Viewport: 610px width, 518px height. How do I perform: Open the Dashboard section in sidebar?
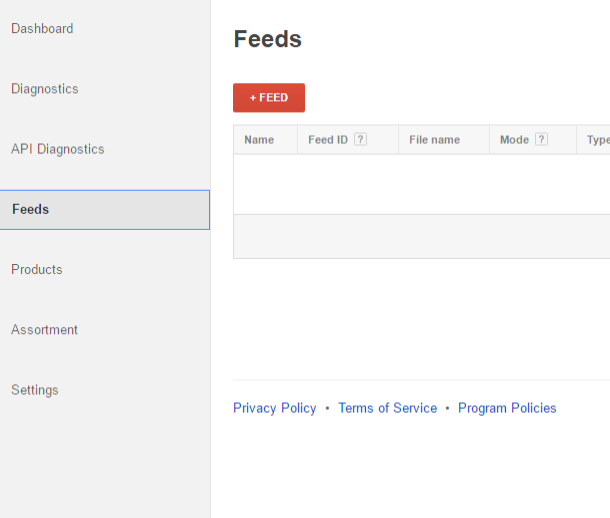[x=42, y=29]
